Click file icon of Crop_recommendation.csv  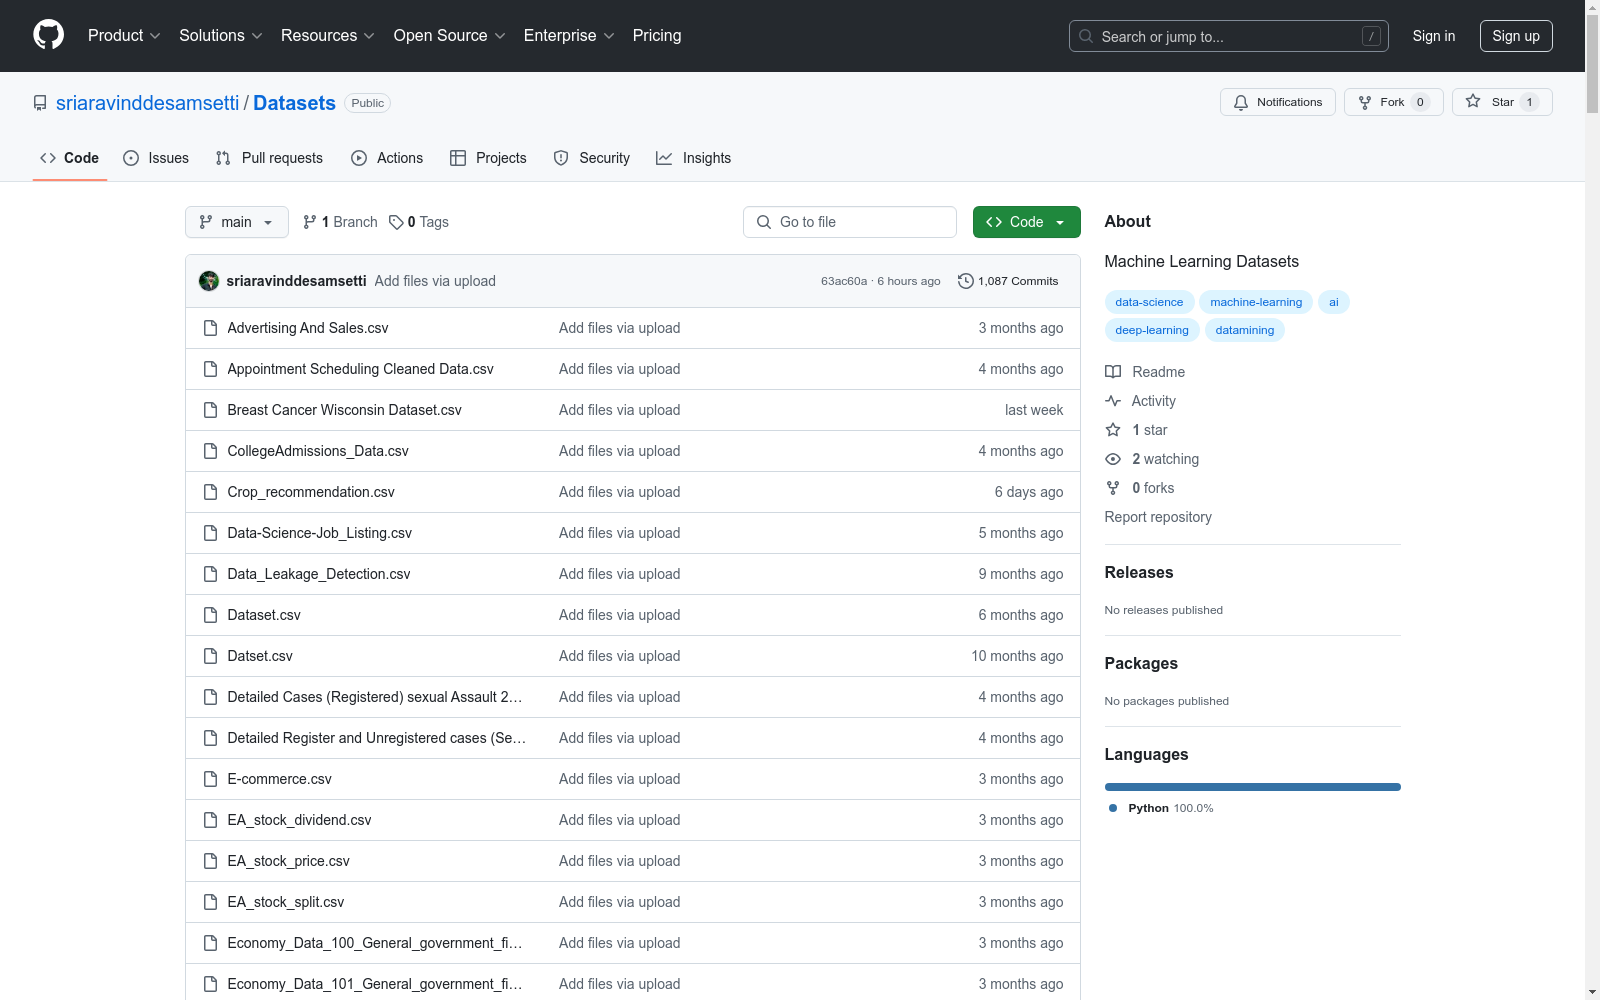pyautogui.click(x=210, y=492)
